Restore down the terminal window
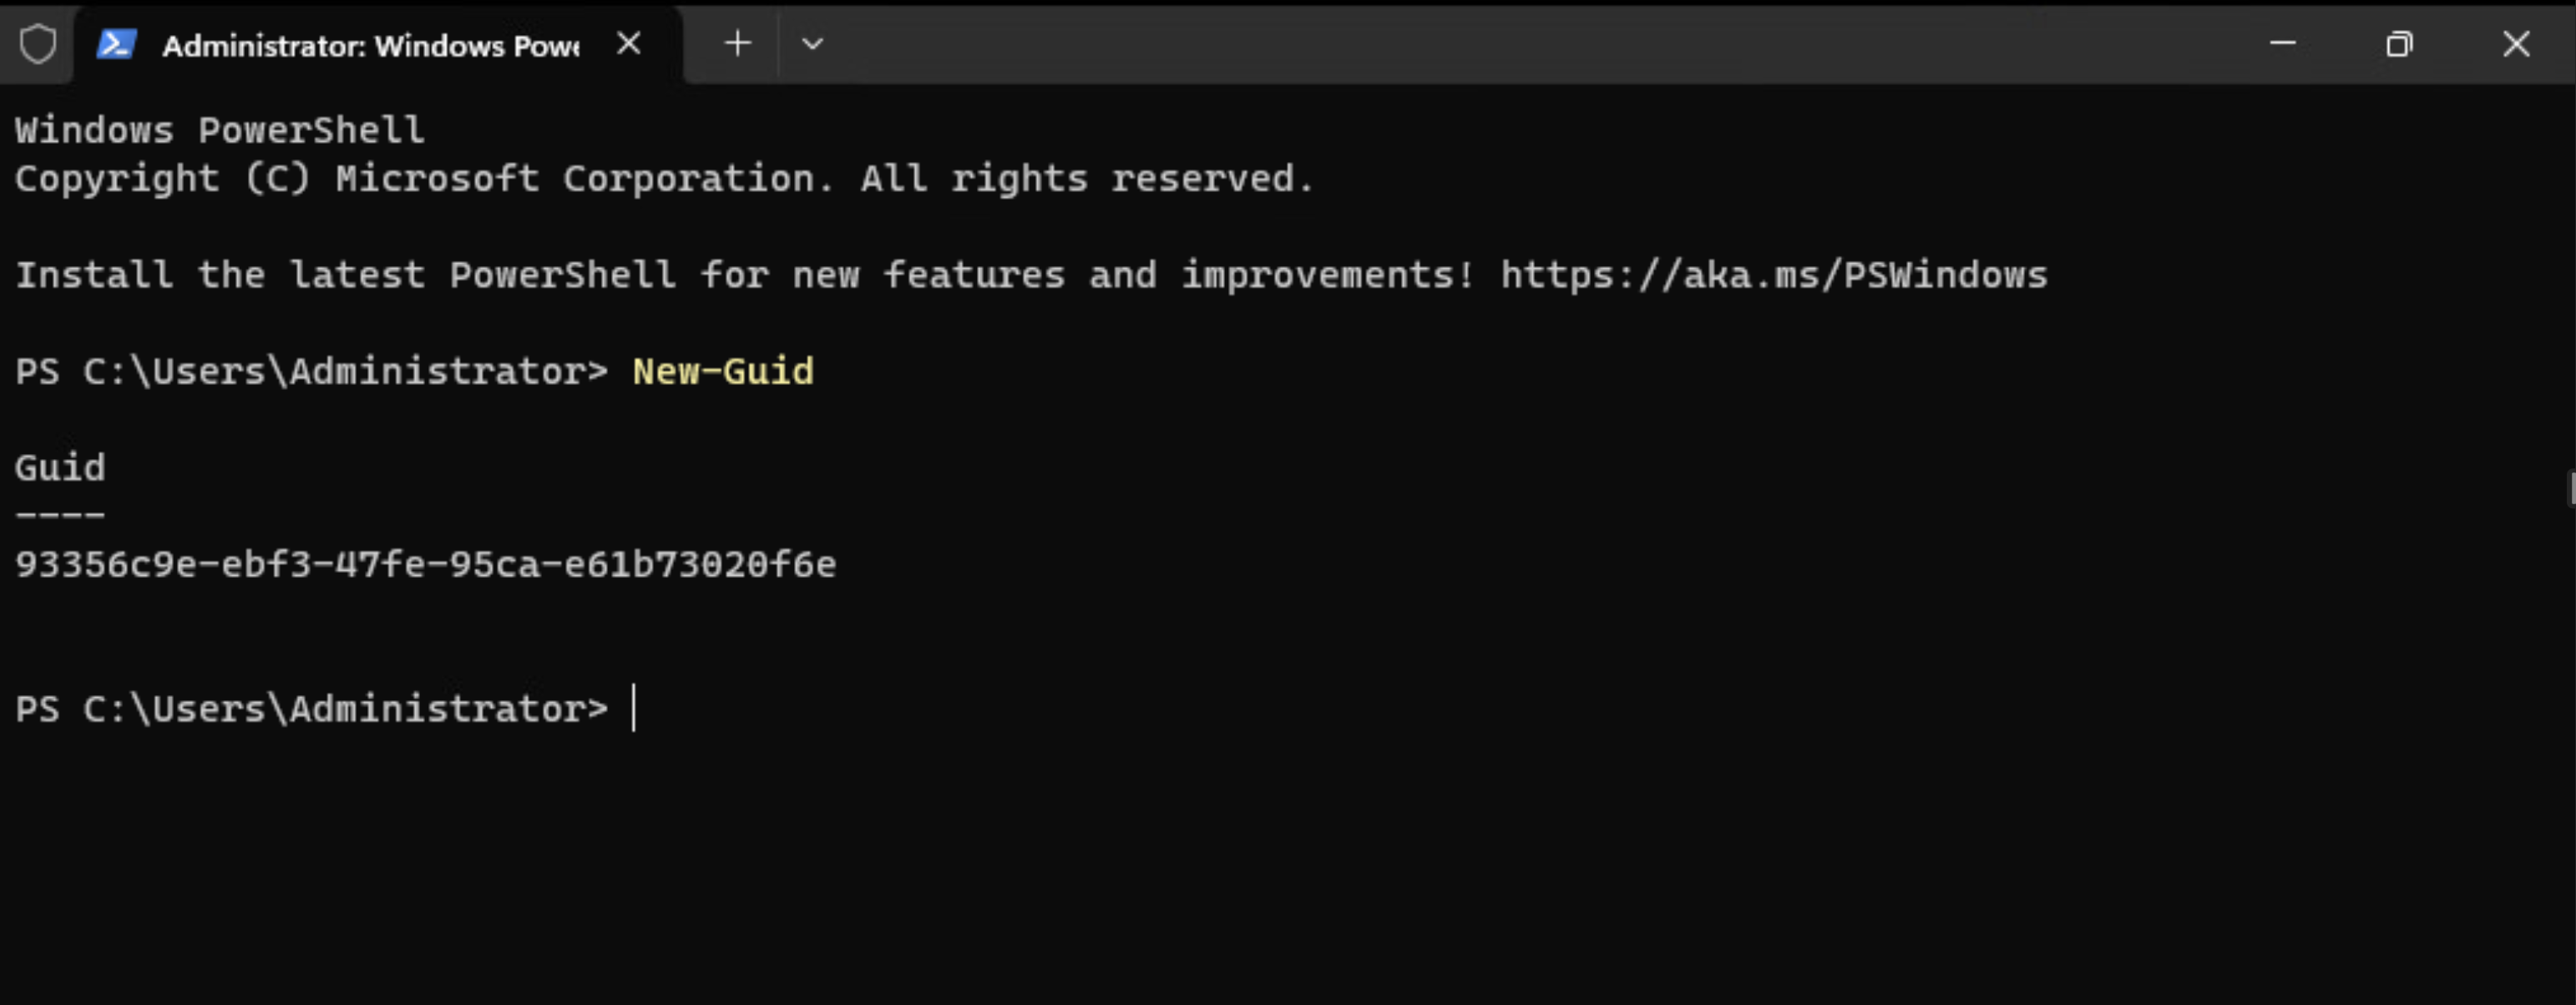This screenshot has height=1005, width=2576. click(2399, 43)
